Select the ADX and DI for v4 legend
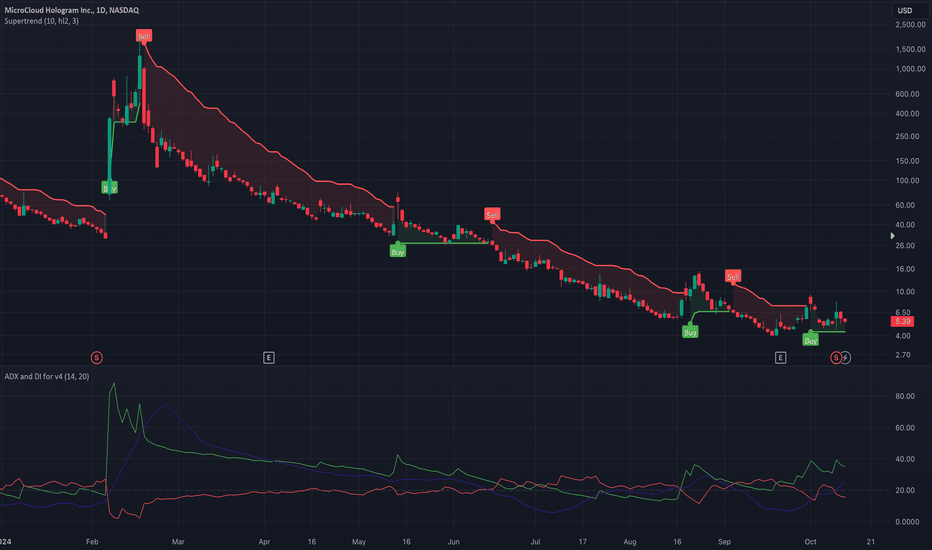 pyautogui.click(x=47, y=376)
